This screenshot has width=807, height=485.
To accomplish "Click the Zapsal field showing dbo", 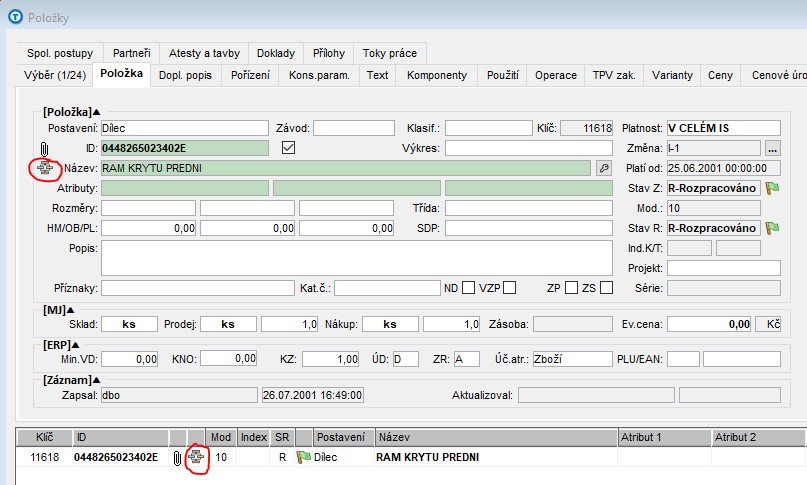I will (179, 395).
